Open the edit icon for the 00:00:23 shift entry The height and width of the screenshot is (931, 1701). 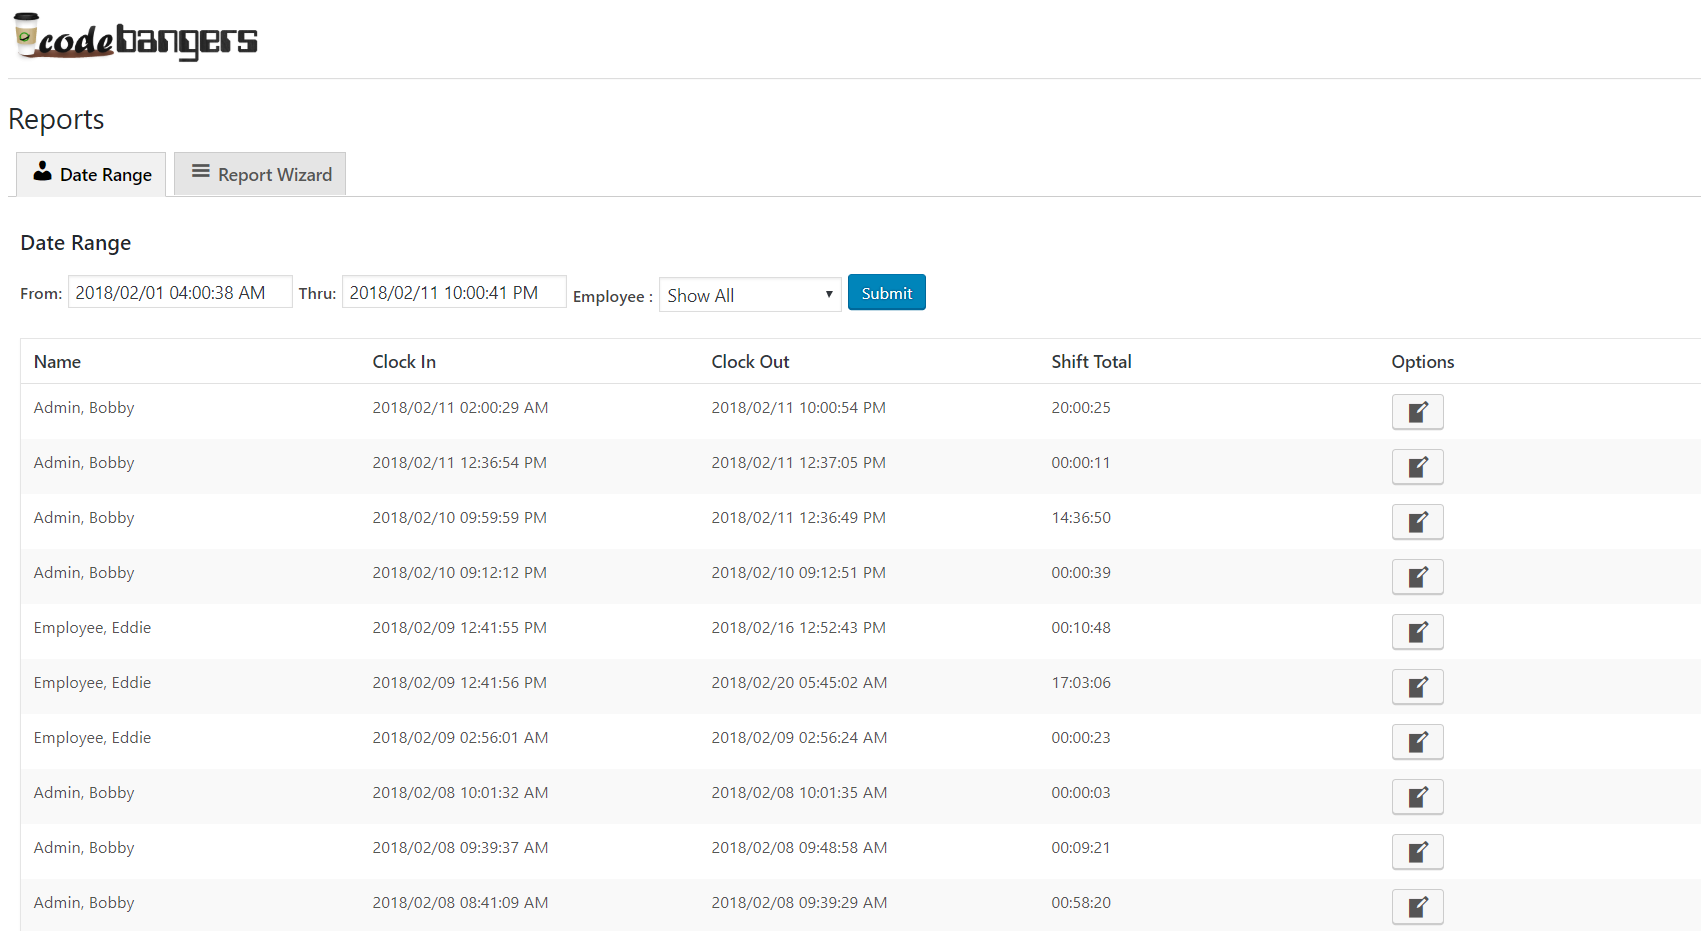[1417, 741]
